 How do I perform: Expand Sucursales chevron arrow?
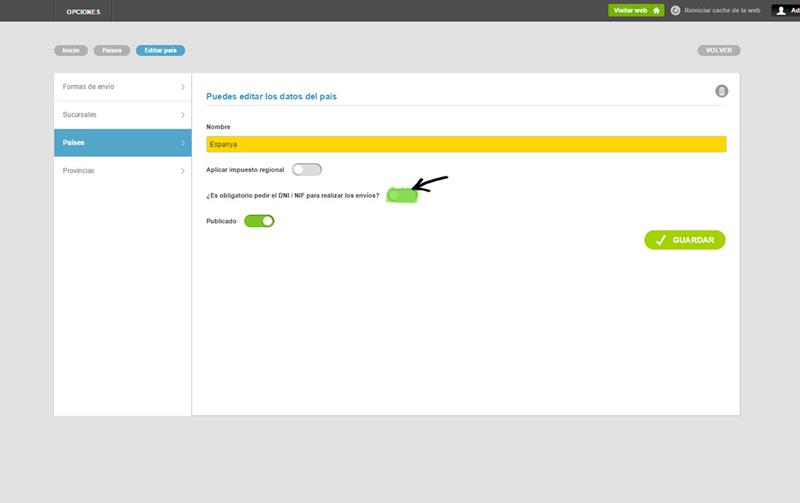click(183, 115)
